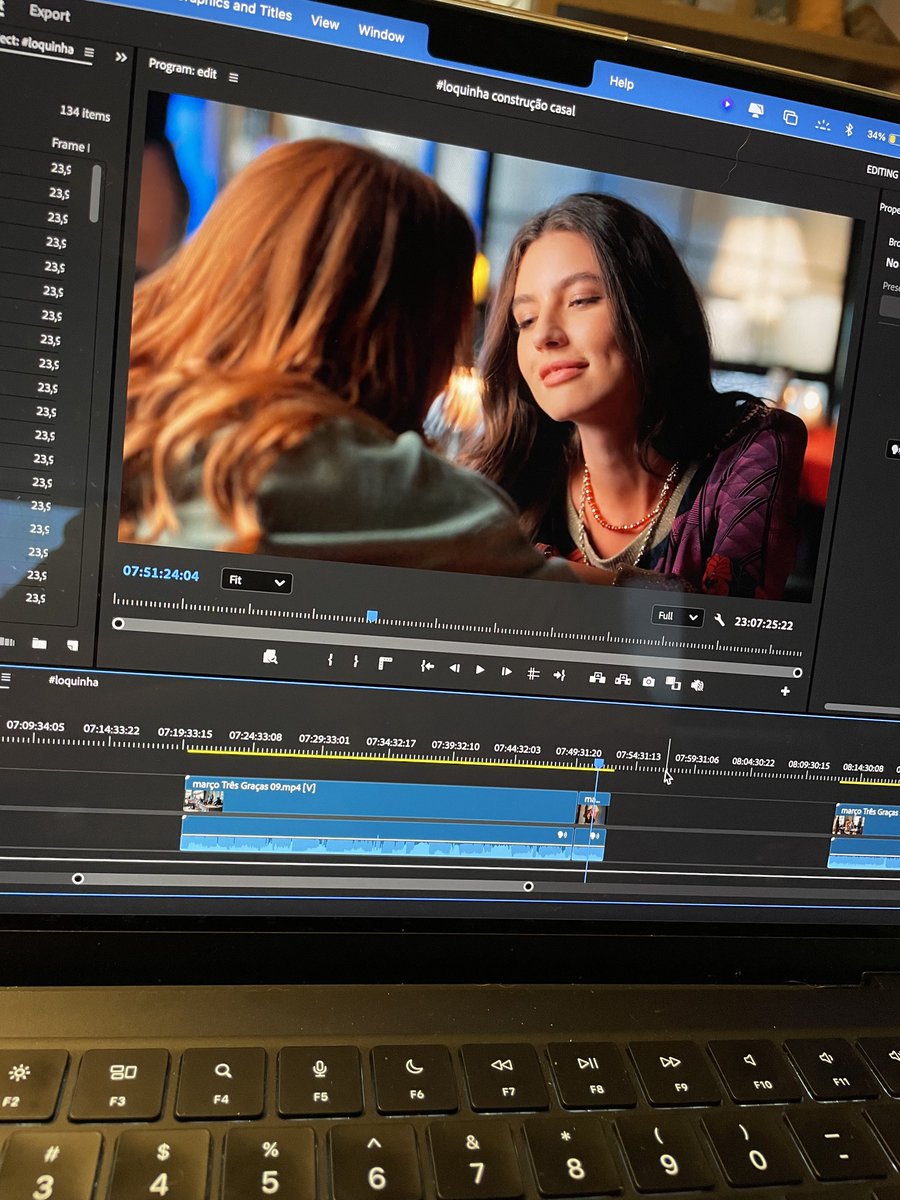Click the Extract icon

click(x=623, y=680)
